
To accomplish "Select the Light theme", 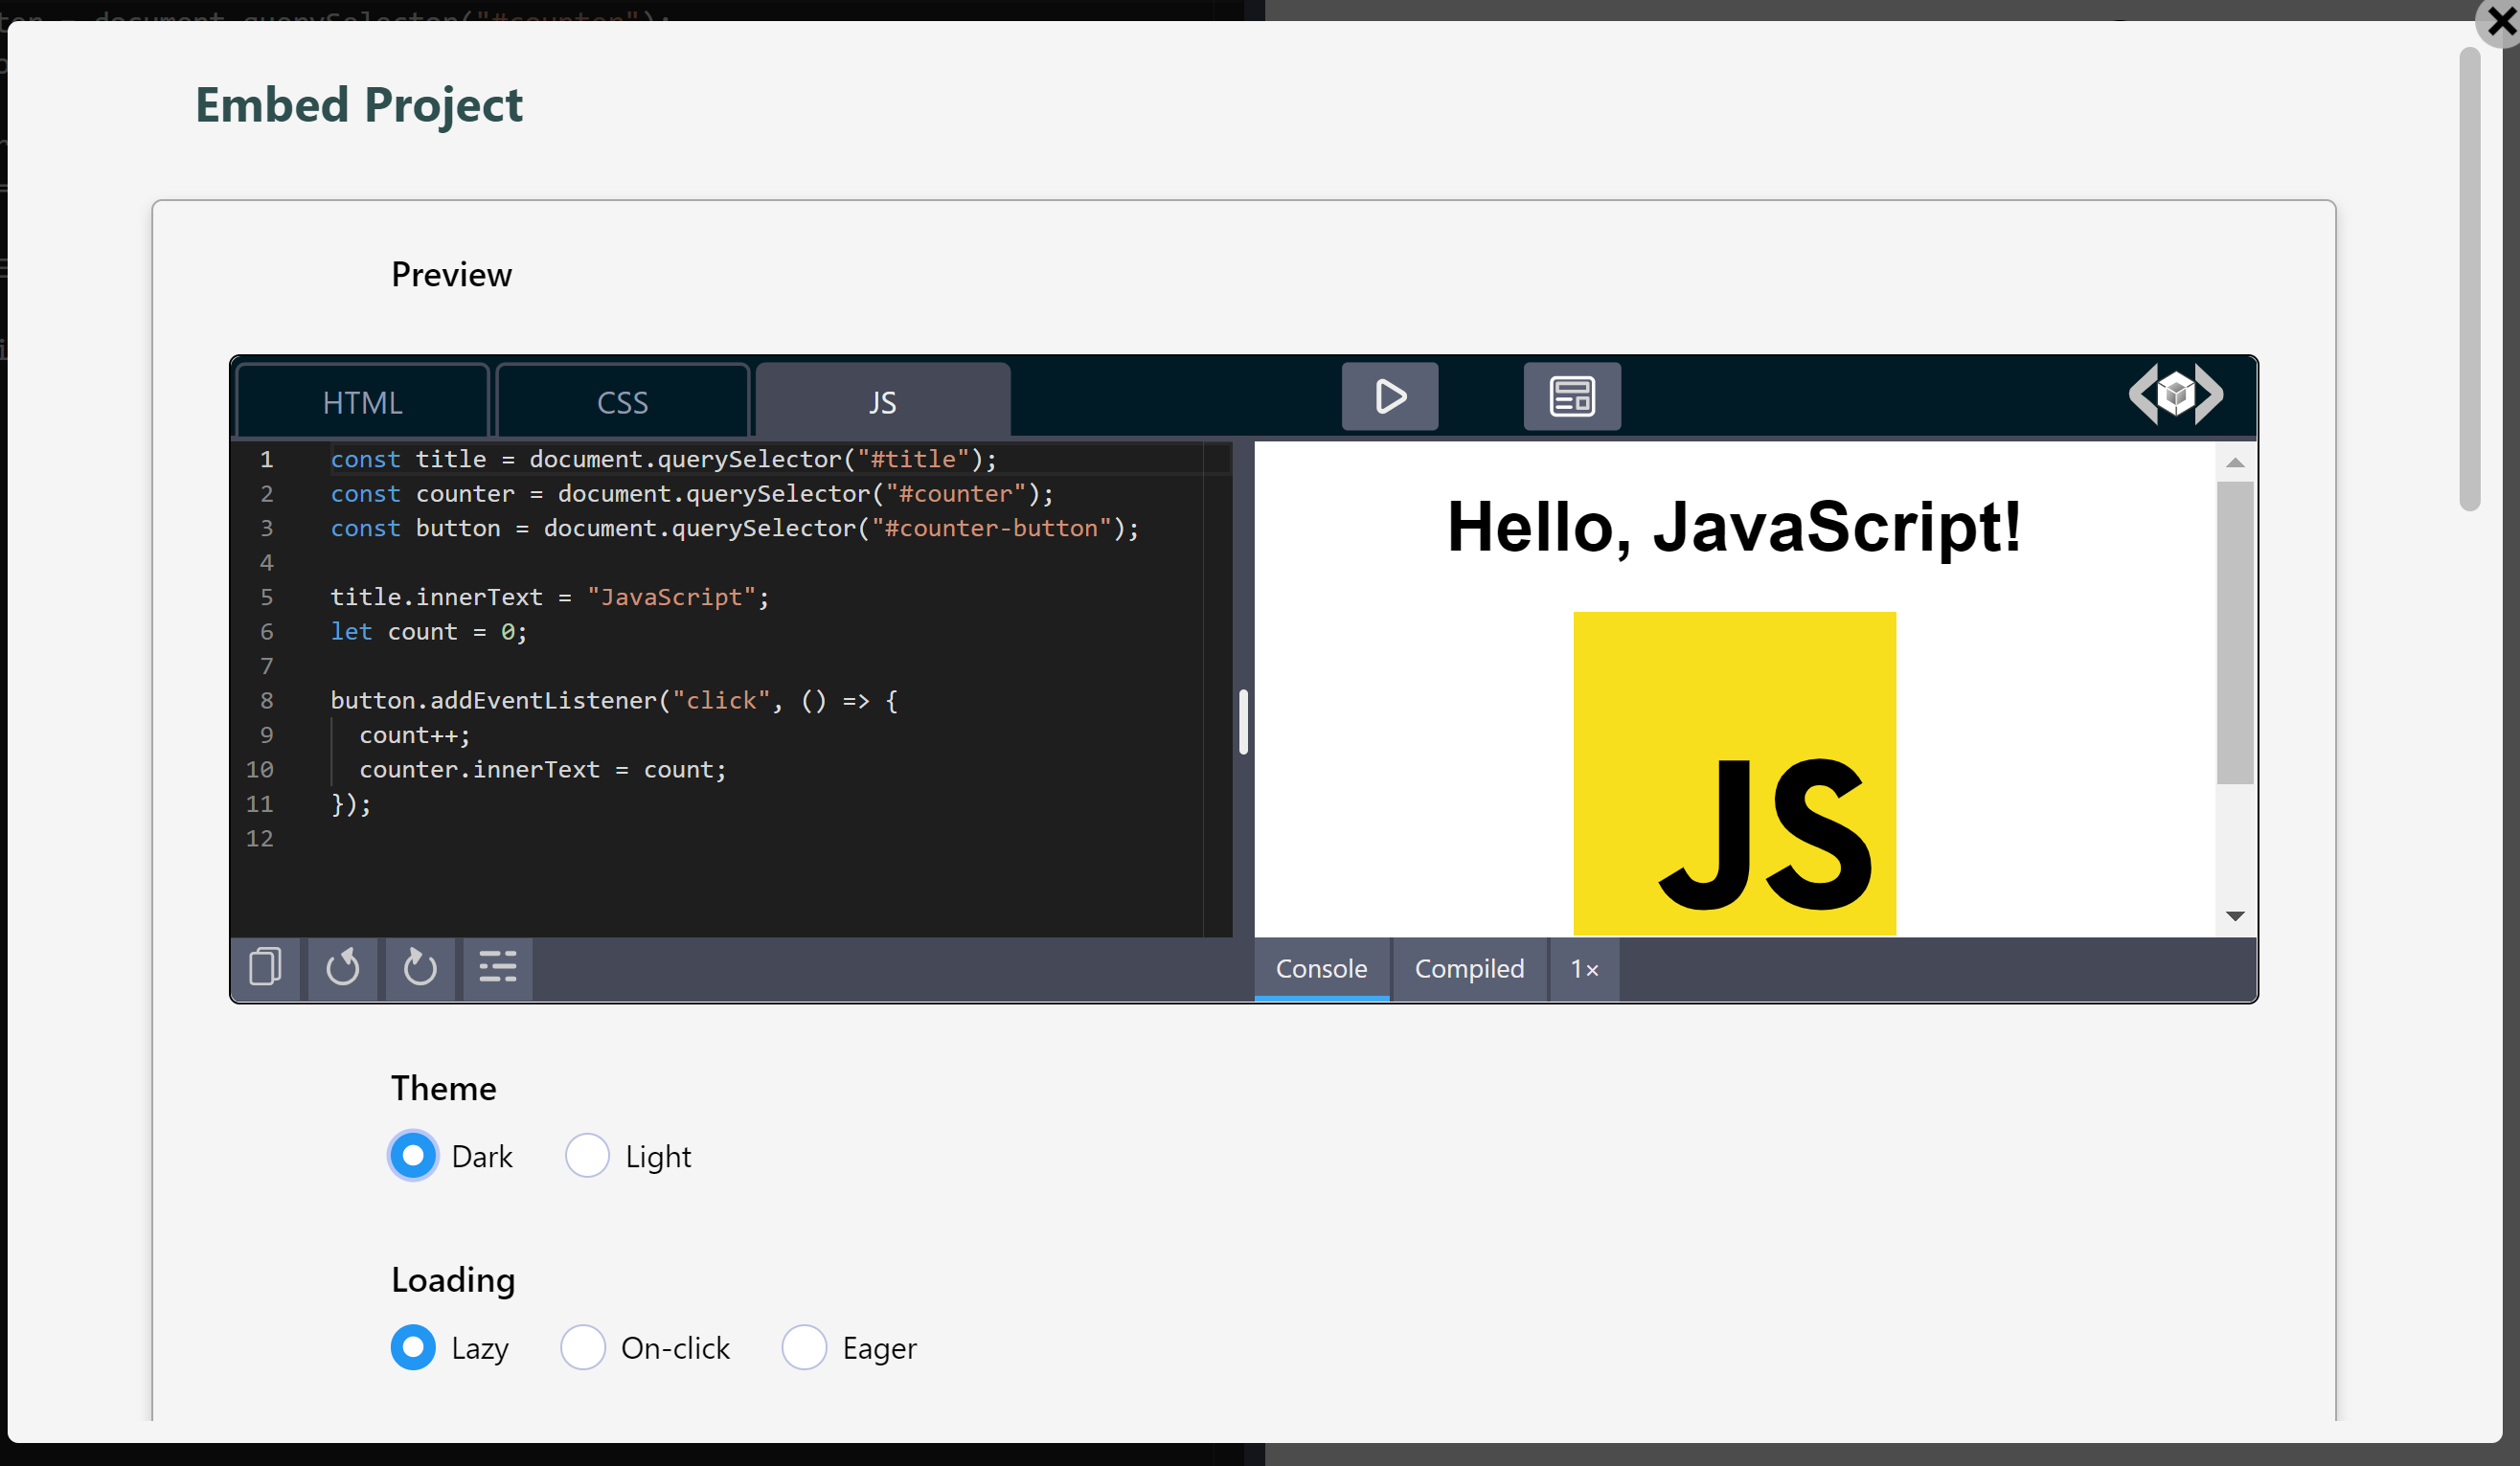I will coord(588,1155).
